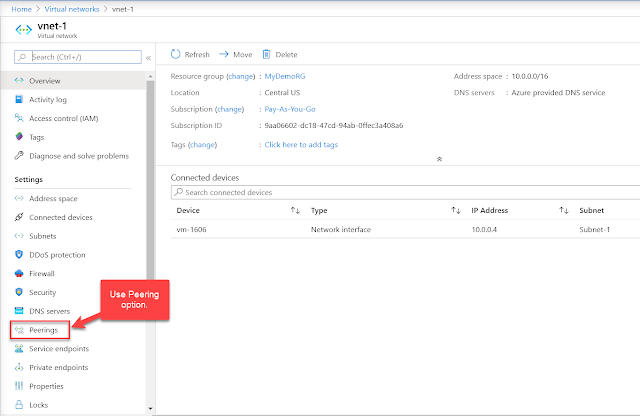The height and width of the screenshot is (416, 640).
Task: Click the Tags icon in the sidebar
Action: tap(19, 136)
